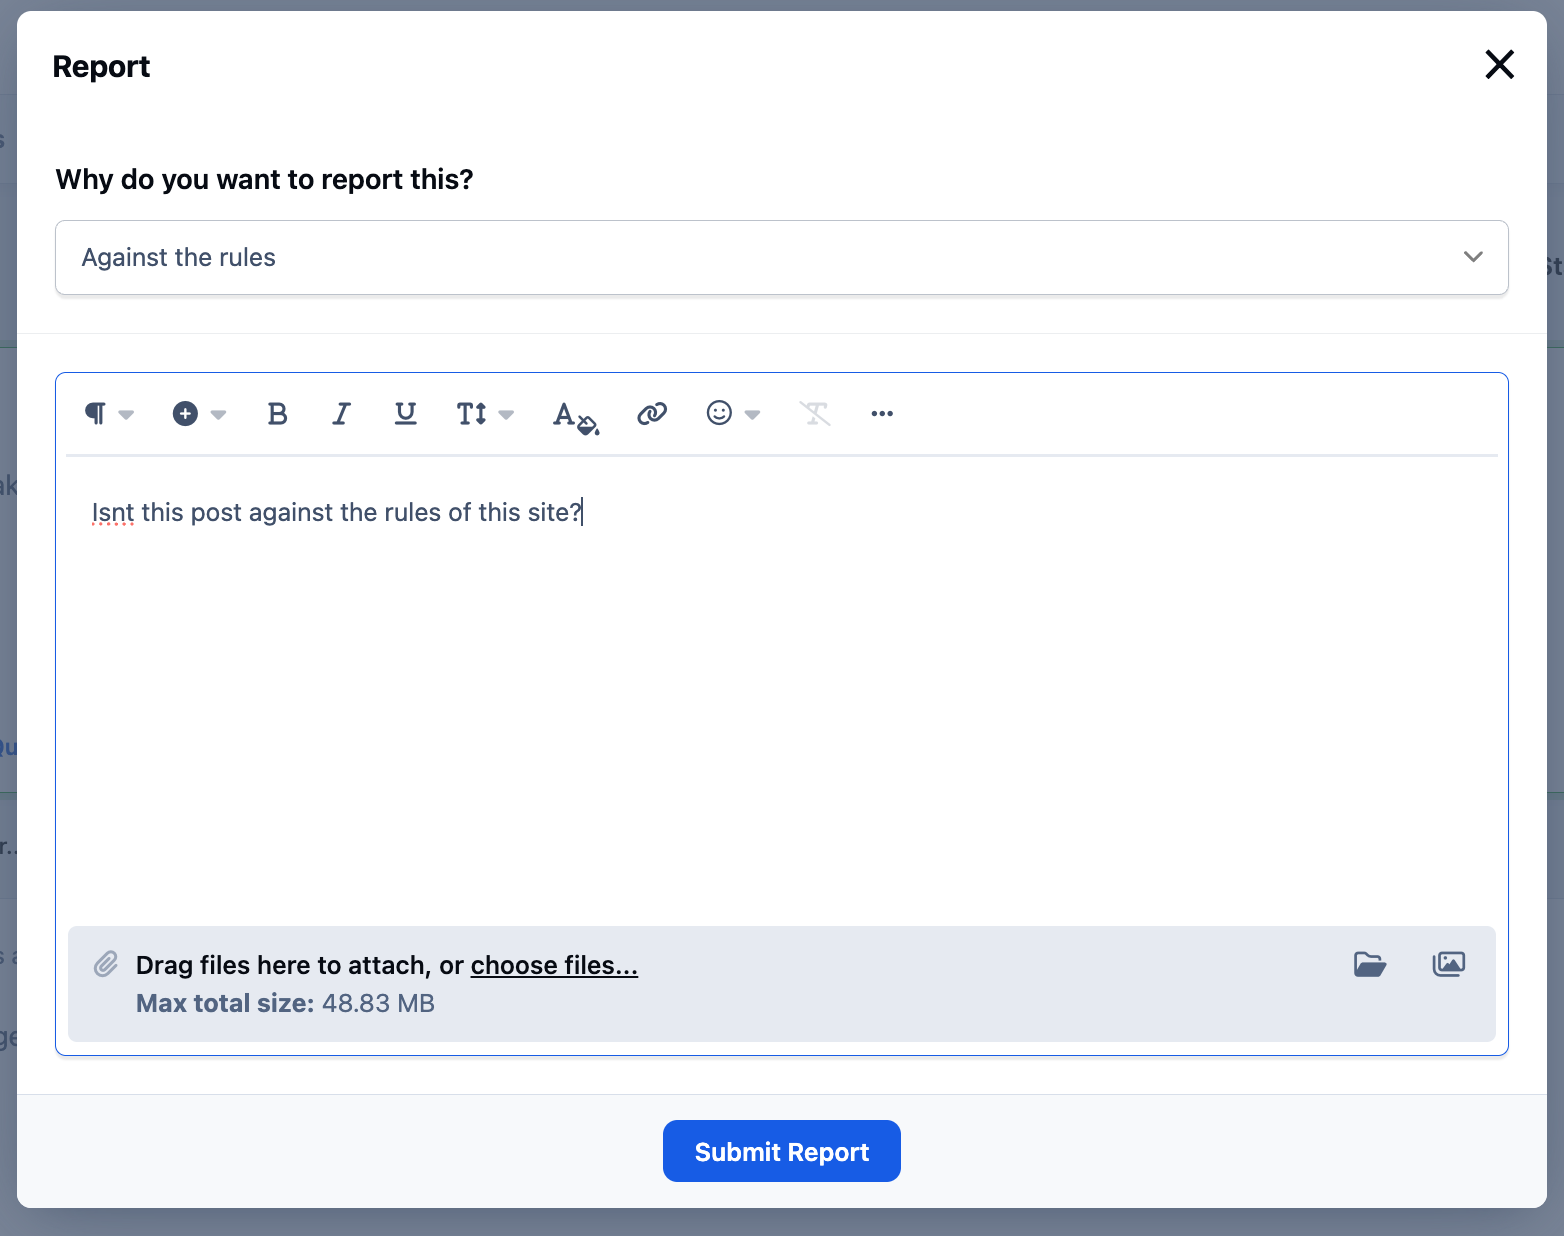The height and width of the screenshot is (1236, 1564).
Task: Submit the report
Action: (x=782, y=1151)
